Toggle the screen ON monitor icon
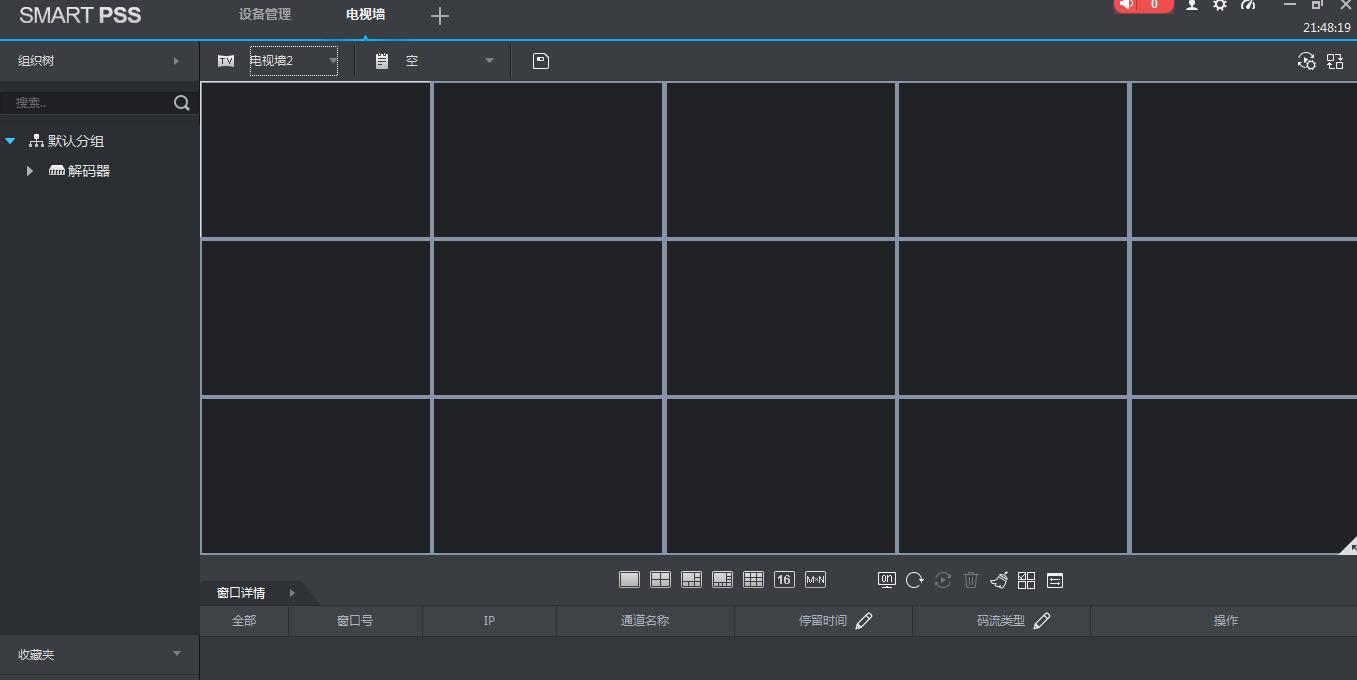The width and height of the screenshot is (1357, 680). tap(886, 580)
